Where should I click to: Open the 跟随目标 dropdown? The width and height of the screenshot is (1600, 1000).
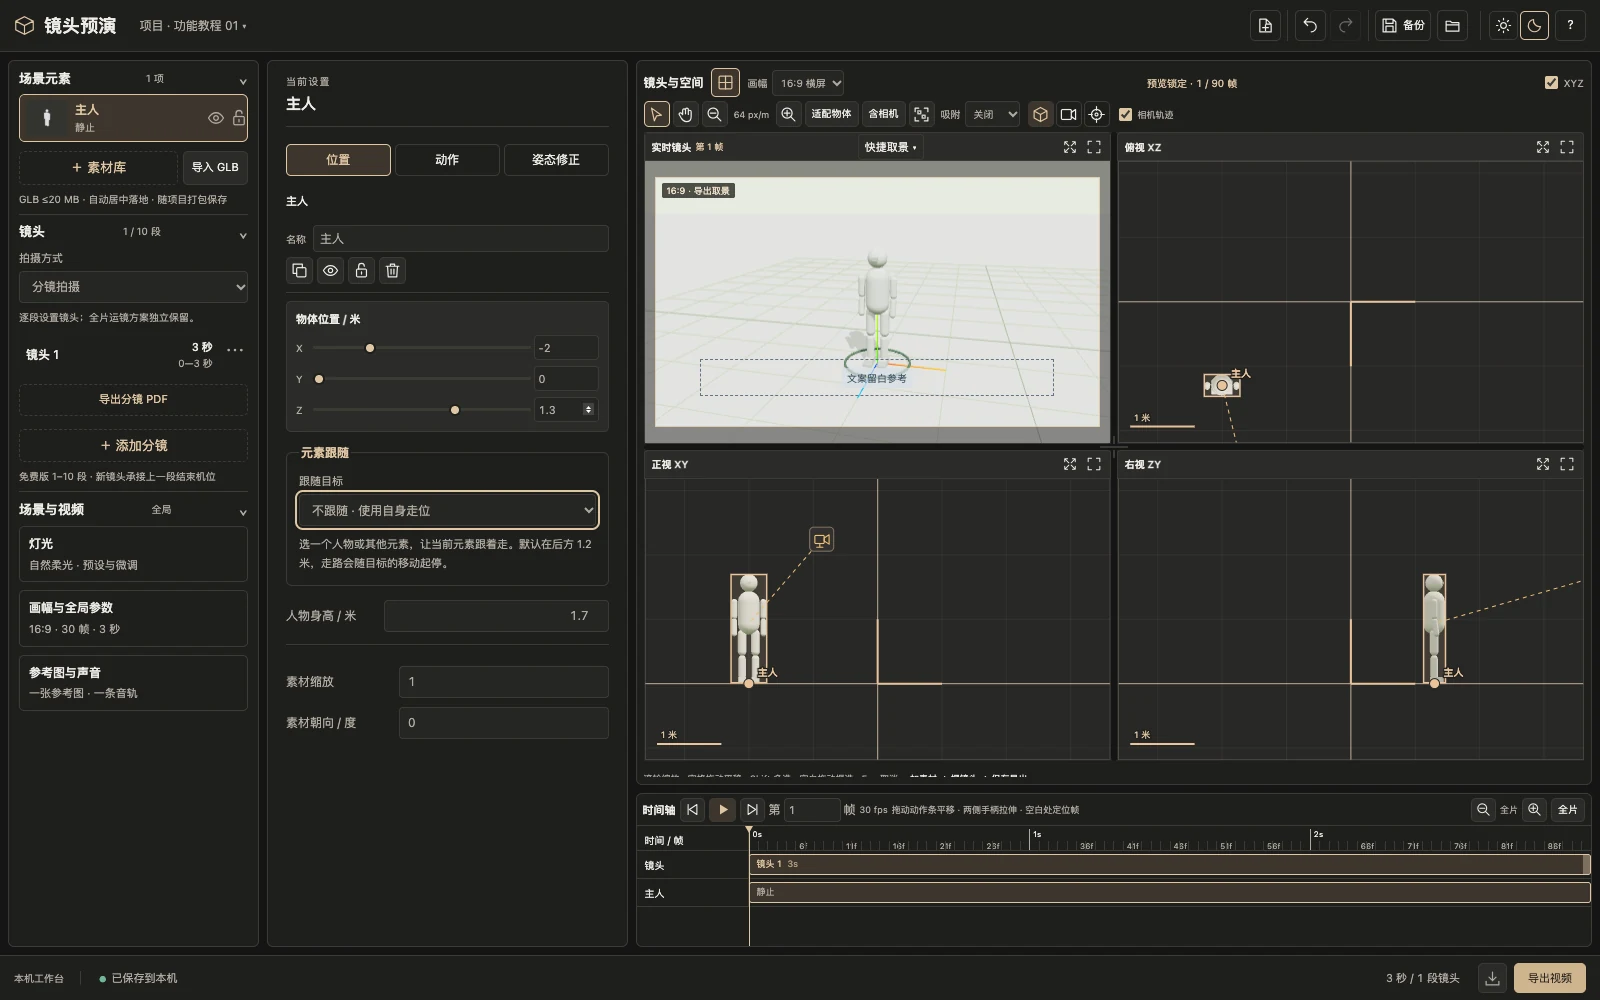pyautogui.click(x=447, y=510)
